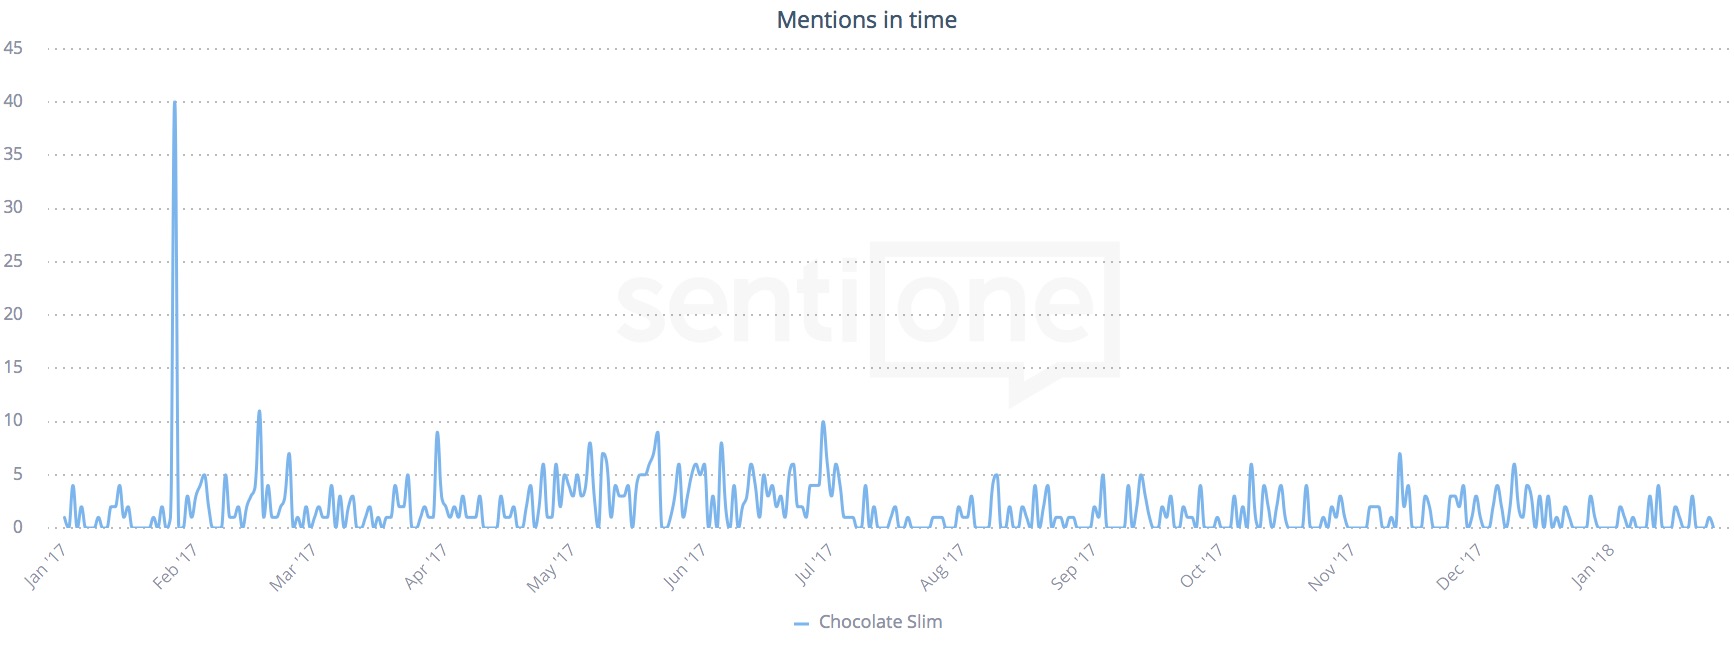Click the May '17 axis label
Image resolution: width=1734 pixels, height=650 pixels.
coord(550,568)
